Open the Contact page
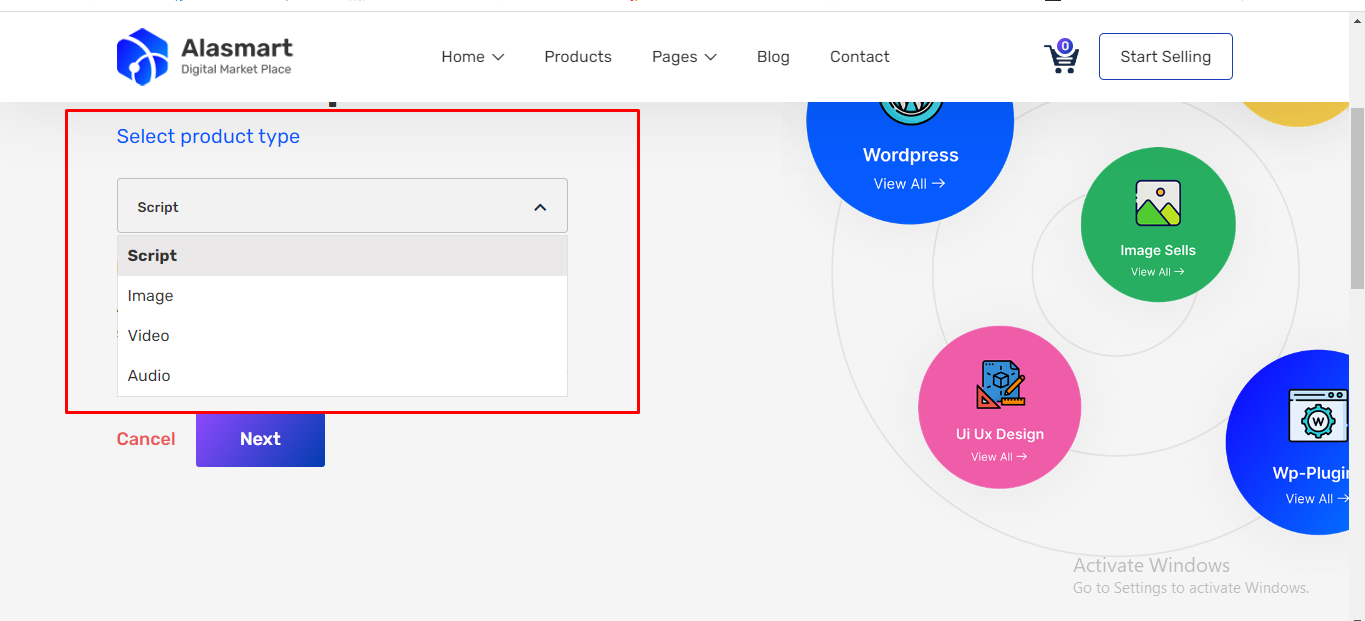This screenshot has height=621, width=1365. point(859,57)
